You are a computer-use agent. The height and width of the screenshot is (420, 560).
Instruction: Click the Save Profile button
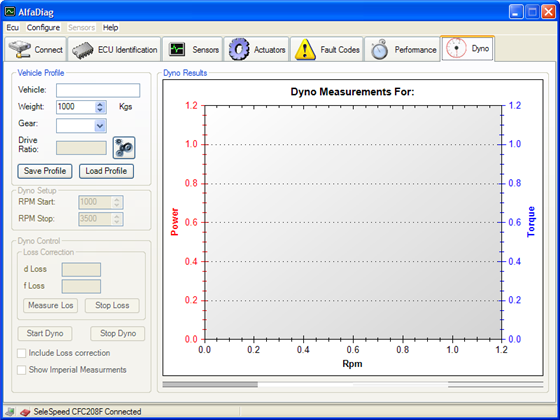pos(45,171)
